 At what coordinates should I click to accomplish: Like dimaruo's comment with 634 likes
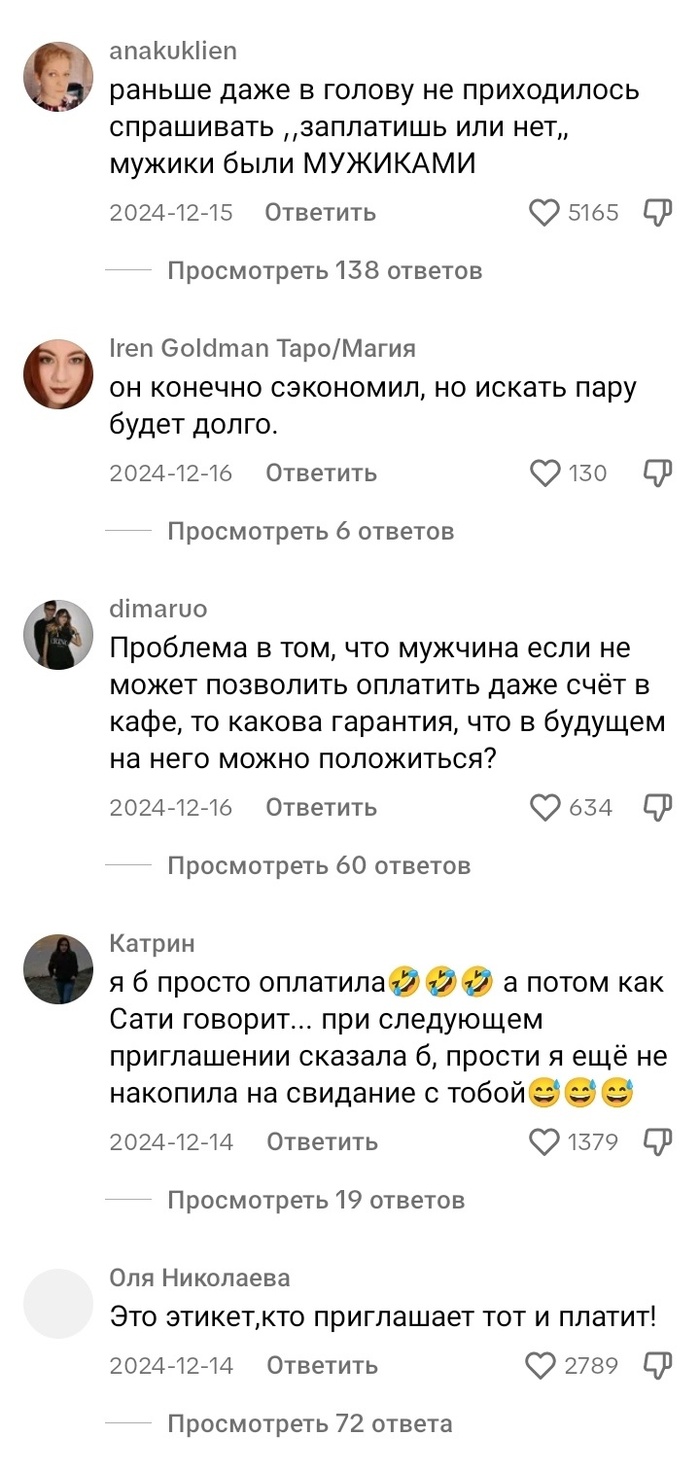[x=544, y=807]
